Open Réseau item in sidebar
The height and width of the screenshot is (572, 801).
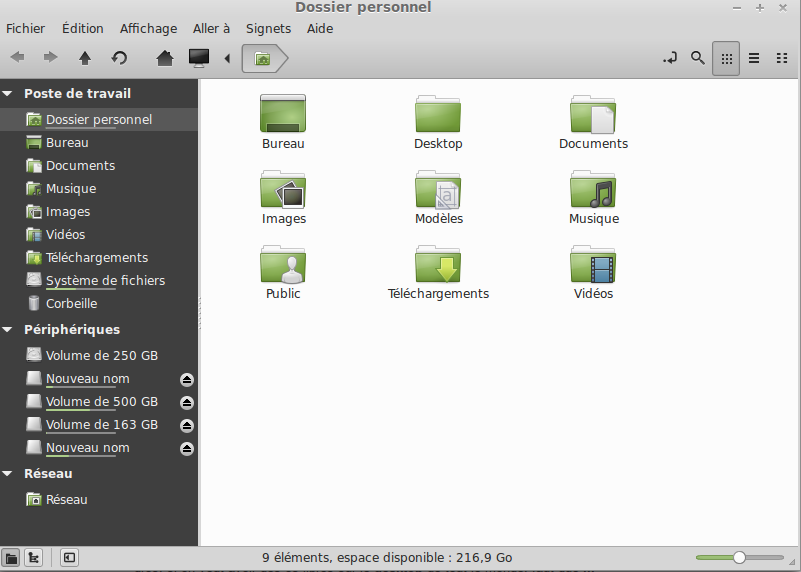(x=99, y=499)
